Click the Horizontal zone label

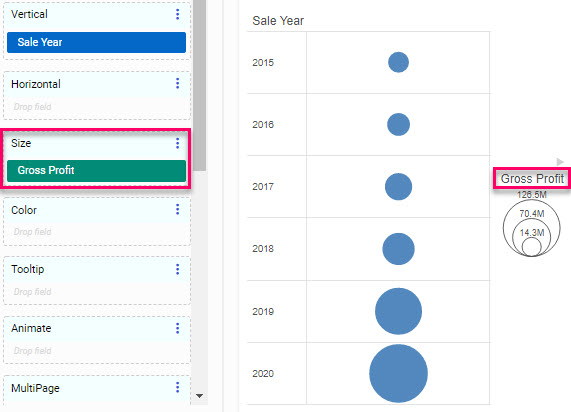[x=36, y=84]
